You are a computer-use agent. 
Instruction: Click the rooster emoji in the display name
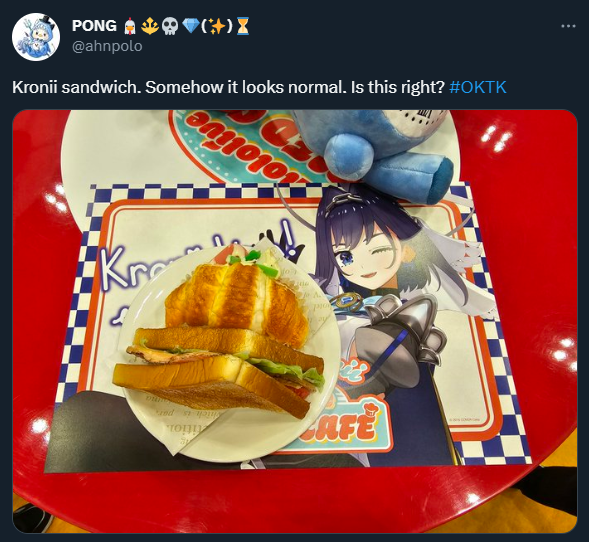click(x=130, y=26)
